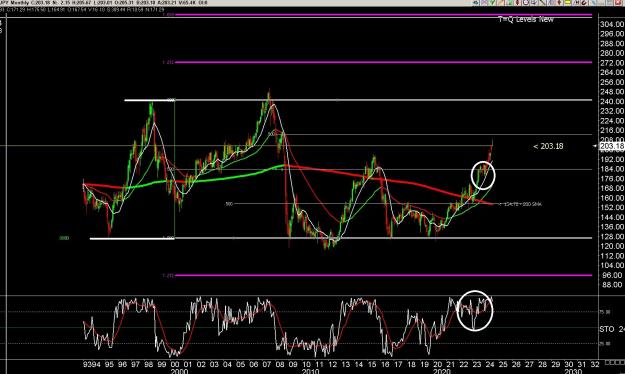The image size is (625, 374).
Task: Click the stochastic 75.00 level label
Action: coord(605,312)
